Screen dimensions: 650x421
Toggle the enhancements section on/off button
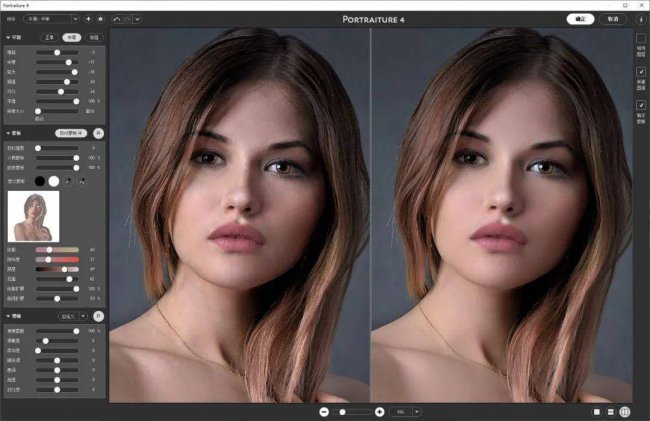[98, 316]
